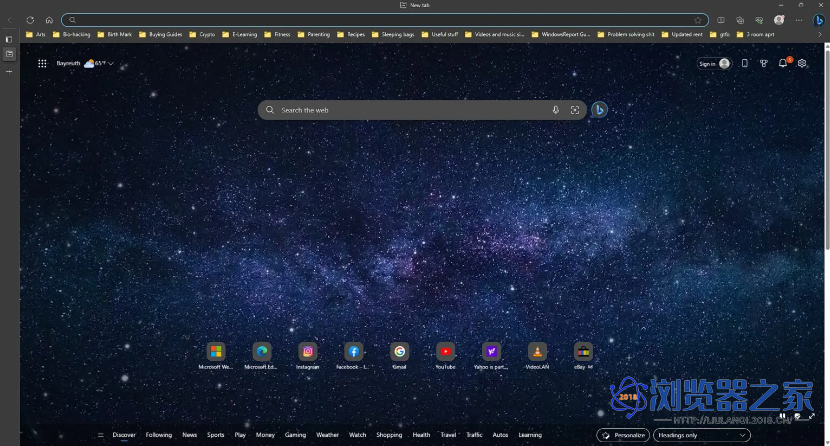Switch to the Sports feed tab
Image resolution: width=830 pixels, height=446 pixels.
pos(215,435)
